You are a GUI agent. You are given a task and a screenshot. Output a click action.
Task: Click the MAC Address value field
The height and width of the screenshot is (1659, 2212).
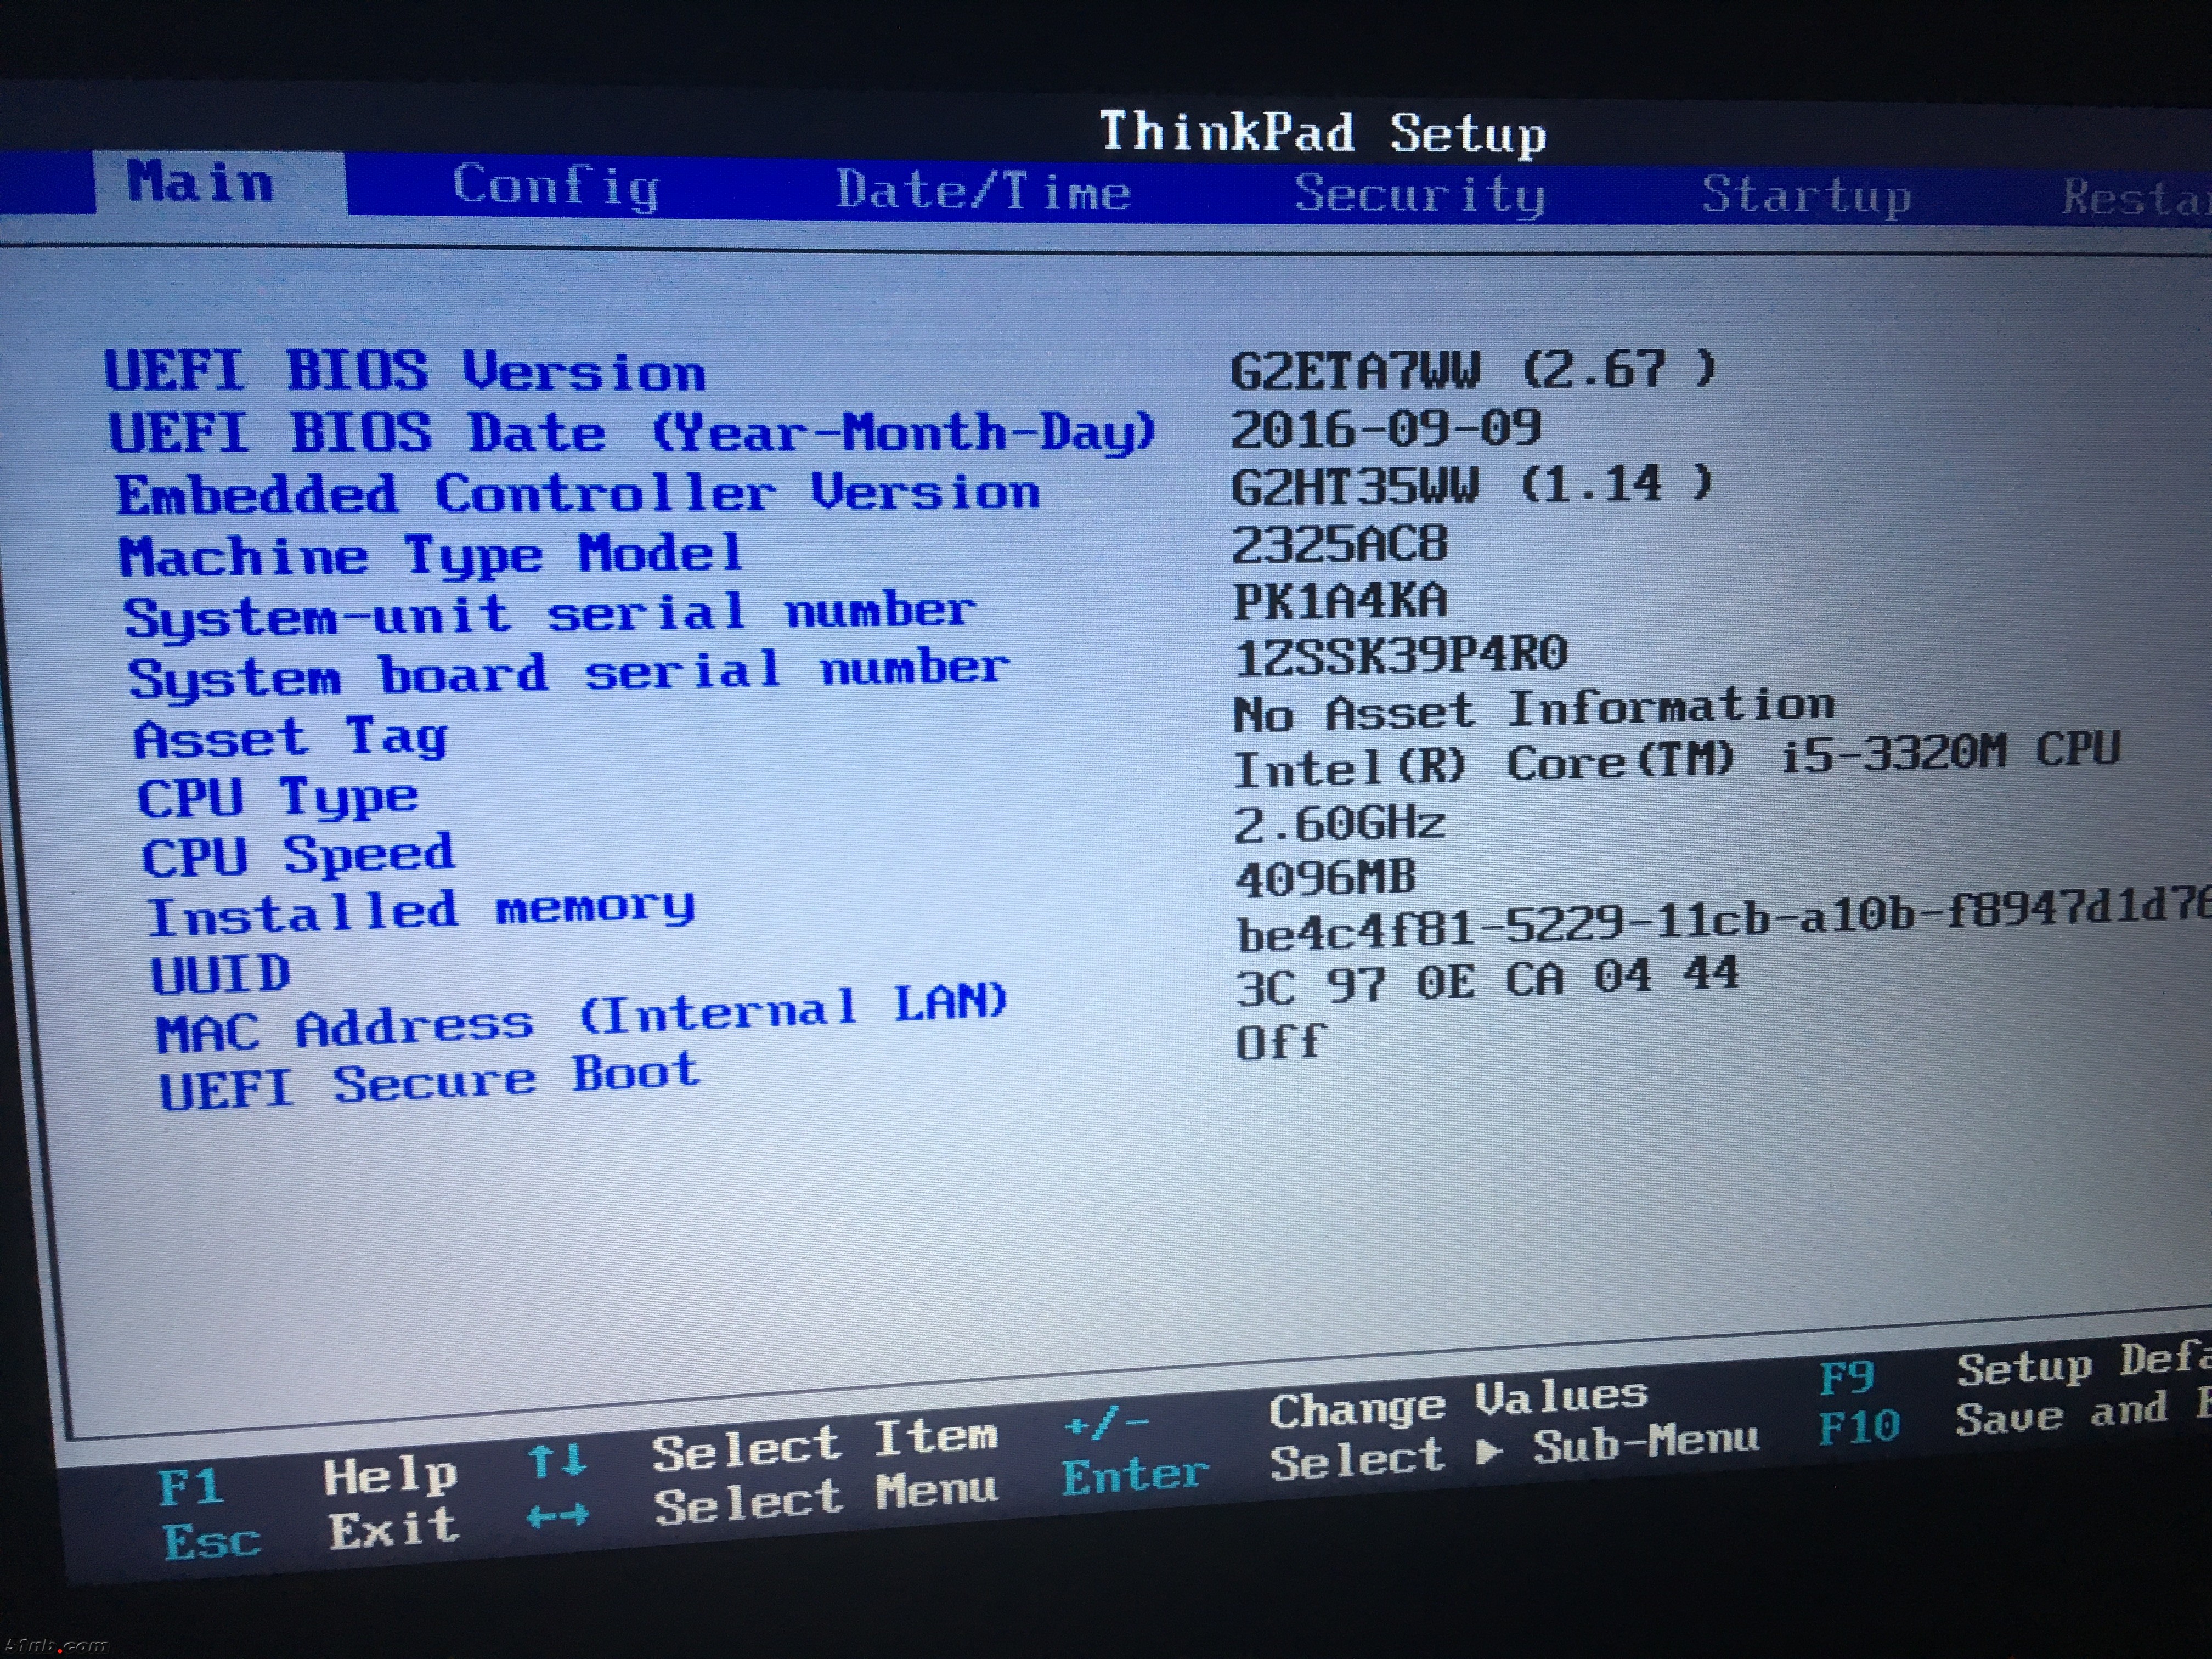(x=1487, y=979)
